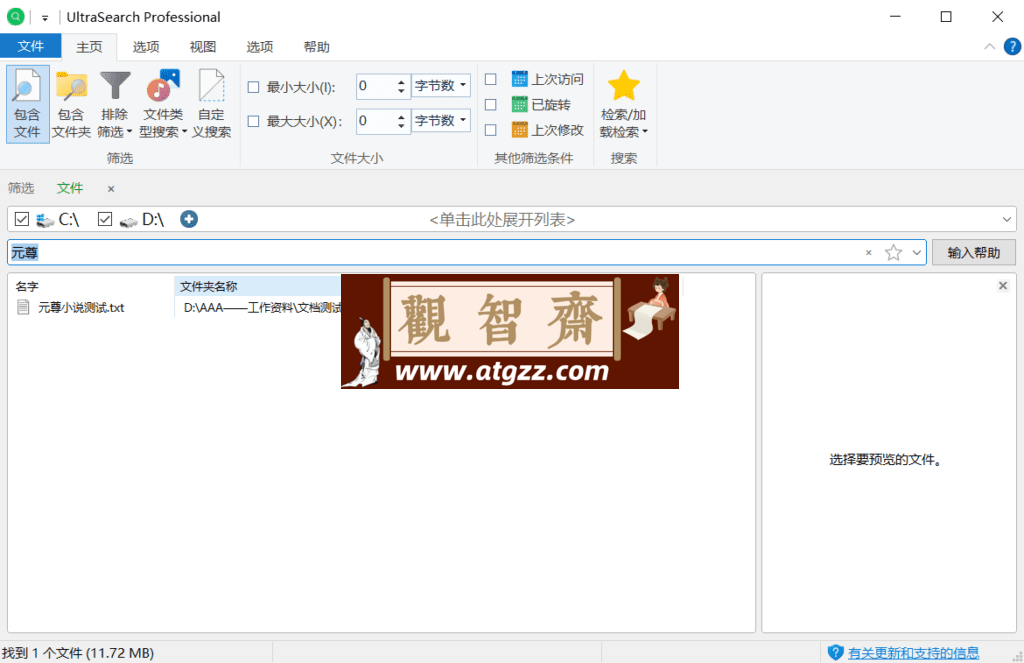Open the 帮助 ribbon tab
Viewport: 1024px width, 663px height.
point(317,47)
